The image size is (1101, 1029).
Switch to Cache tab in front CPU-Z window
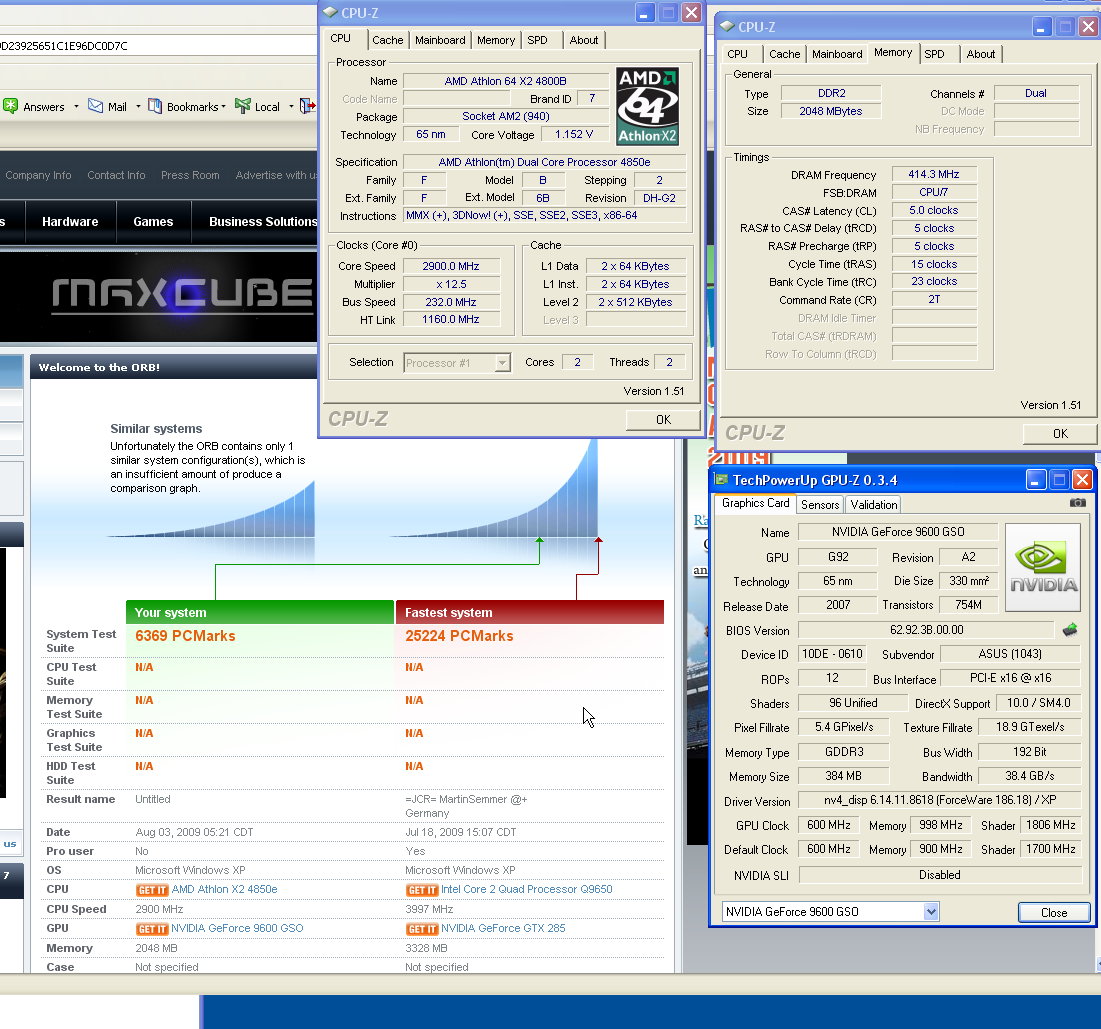point(388,40)
